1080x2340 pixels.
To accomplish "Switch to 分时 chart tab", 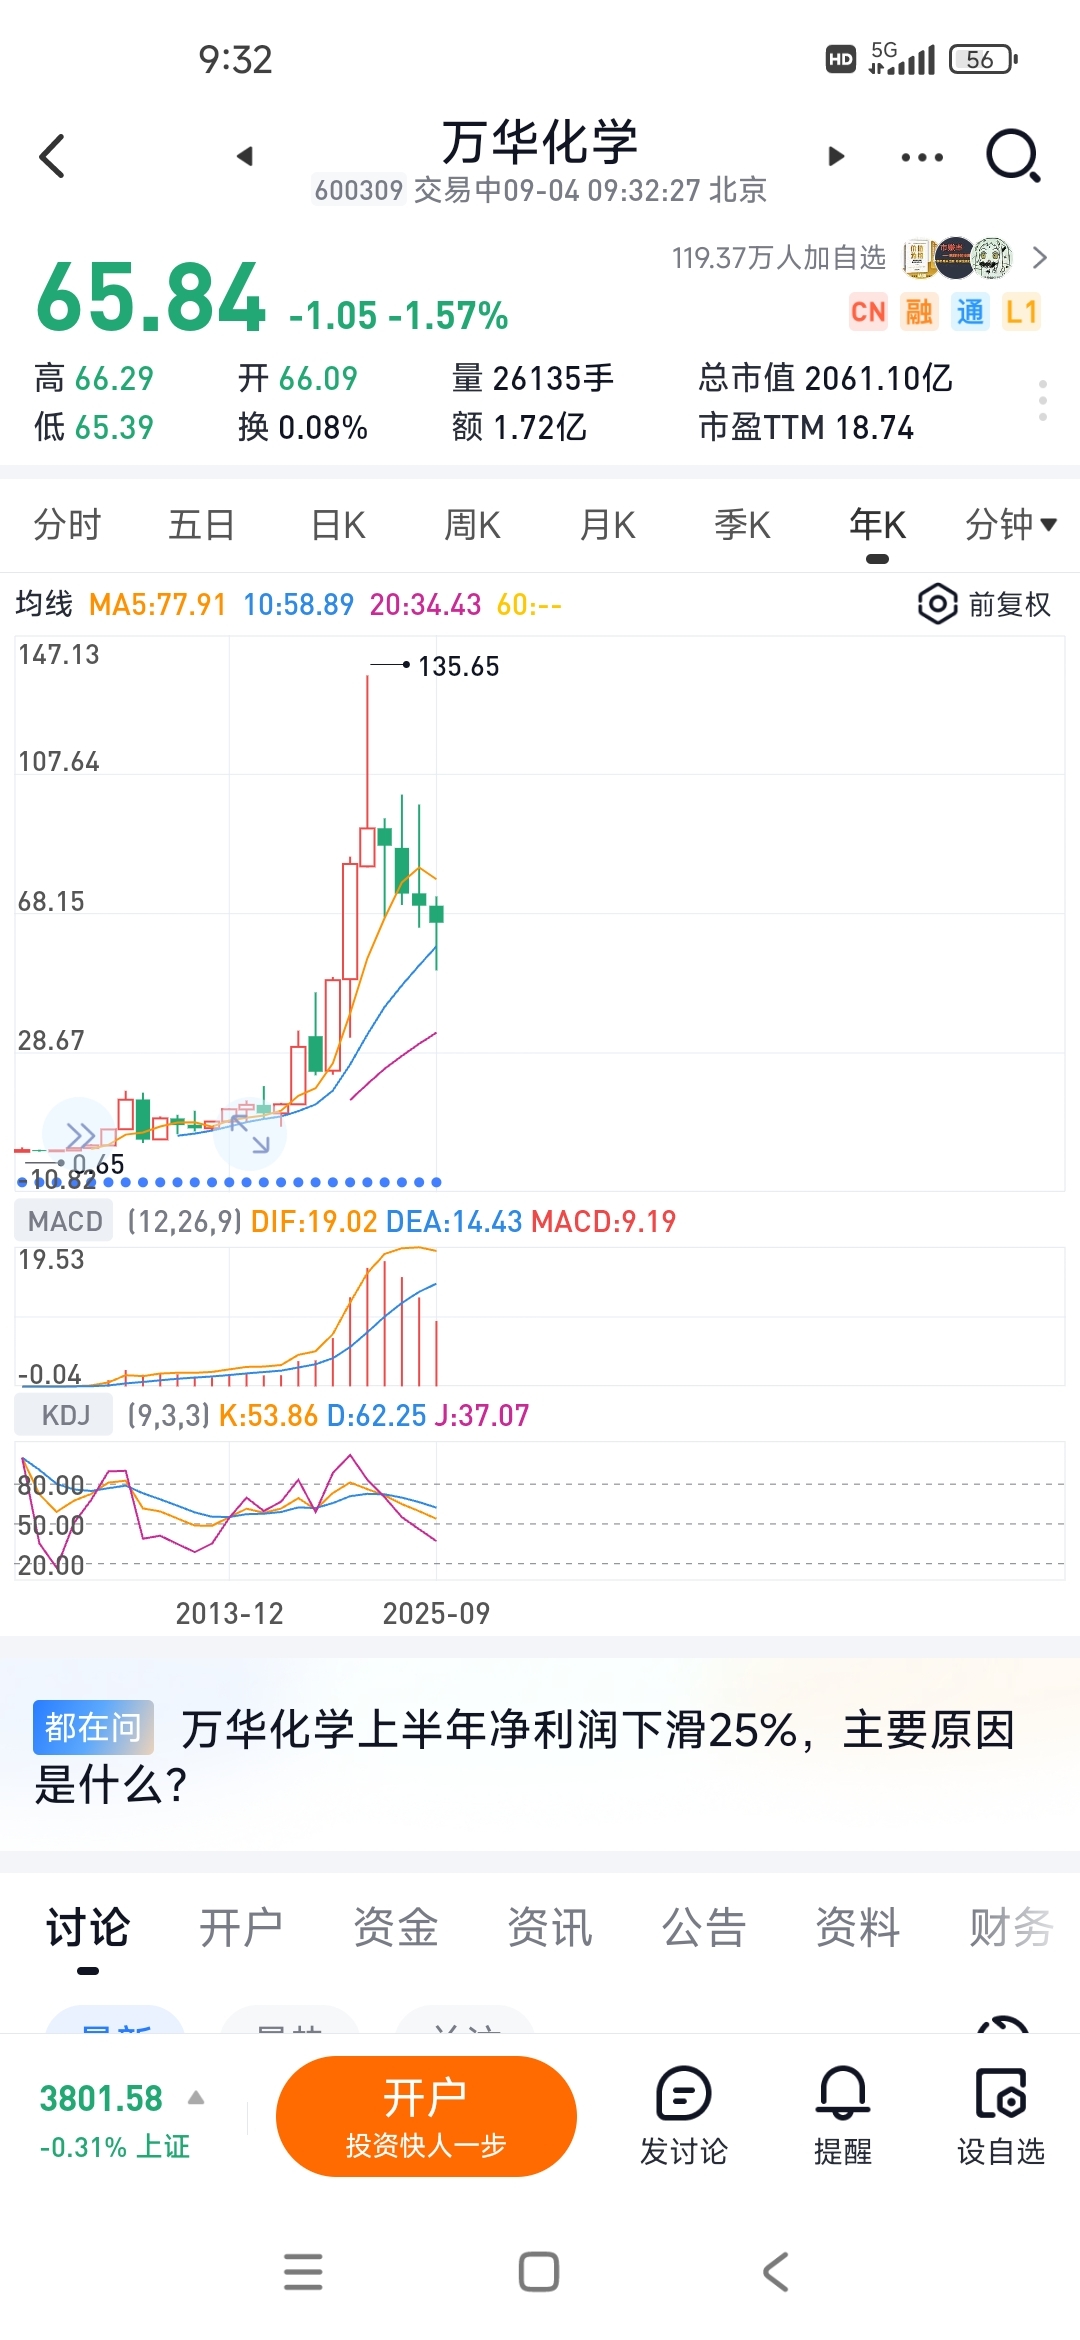I will tap(67, 524).
